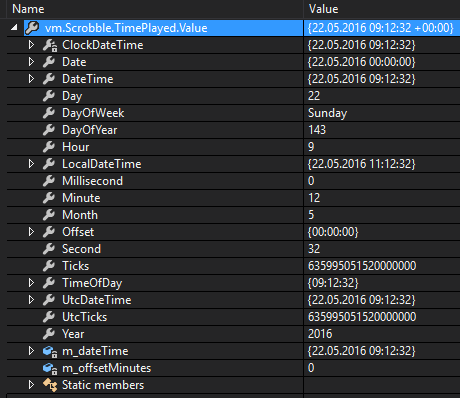Expand the m_dateTime field
460x398 pixels.
pos(31,351)
